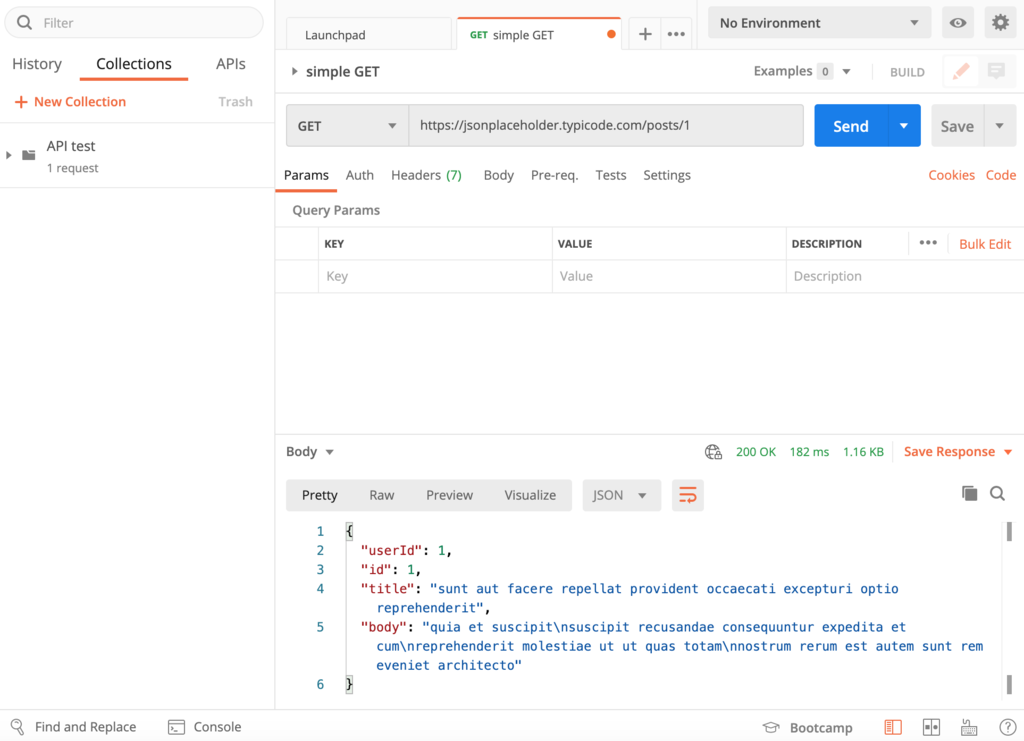Open No Environment dropdown
This screenshot has height=741, width=1024.
820,23
